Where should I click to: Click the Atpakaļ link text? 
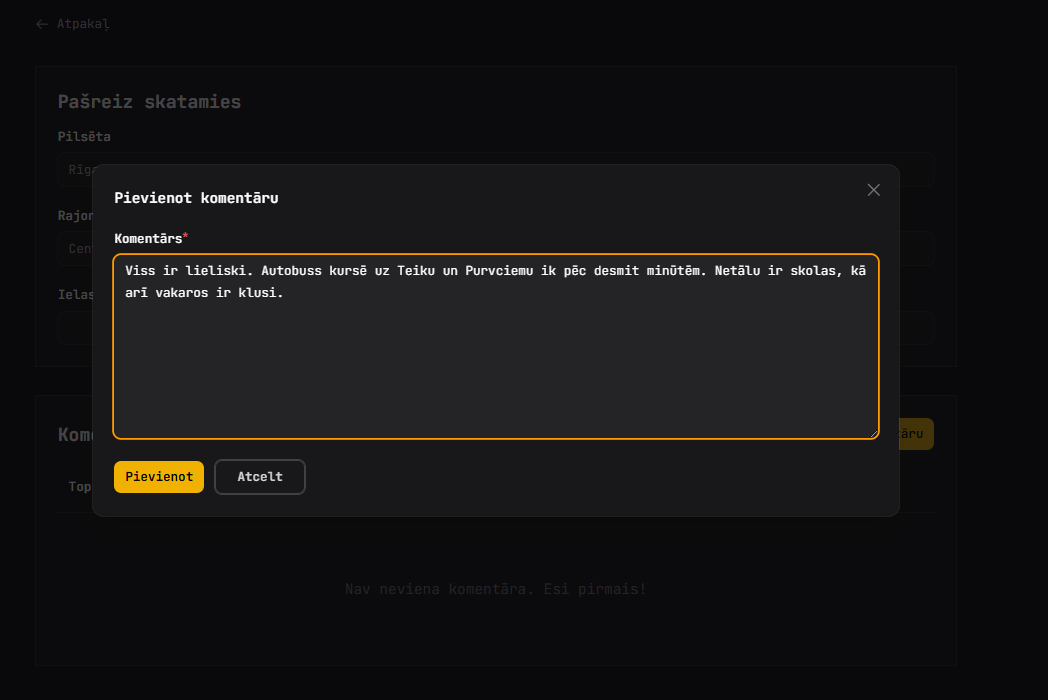(x=83, y=24)
